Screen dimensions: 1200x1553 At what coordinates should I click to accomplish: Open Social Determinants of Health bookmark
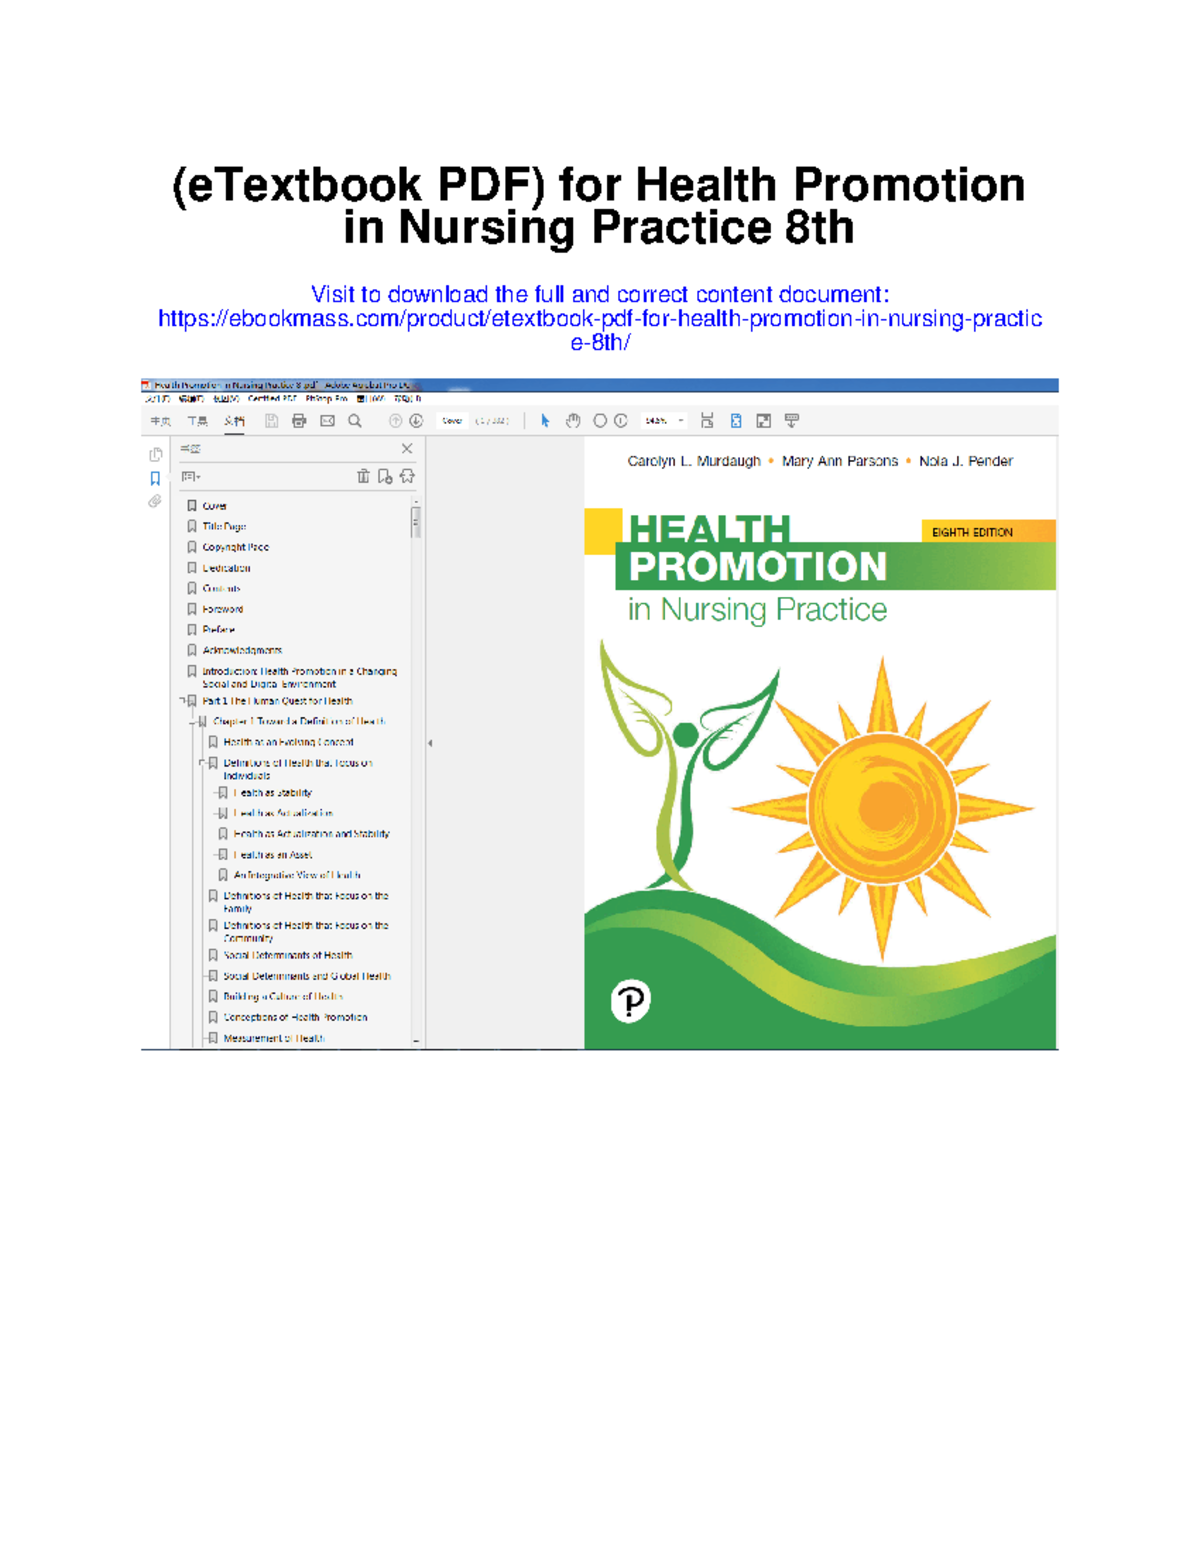point(287,955)
